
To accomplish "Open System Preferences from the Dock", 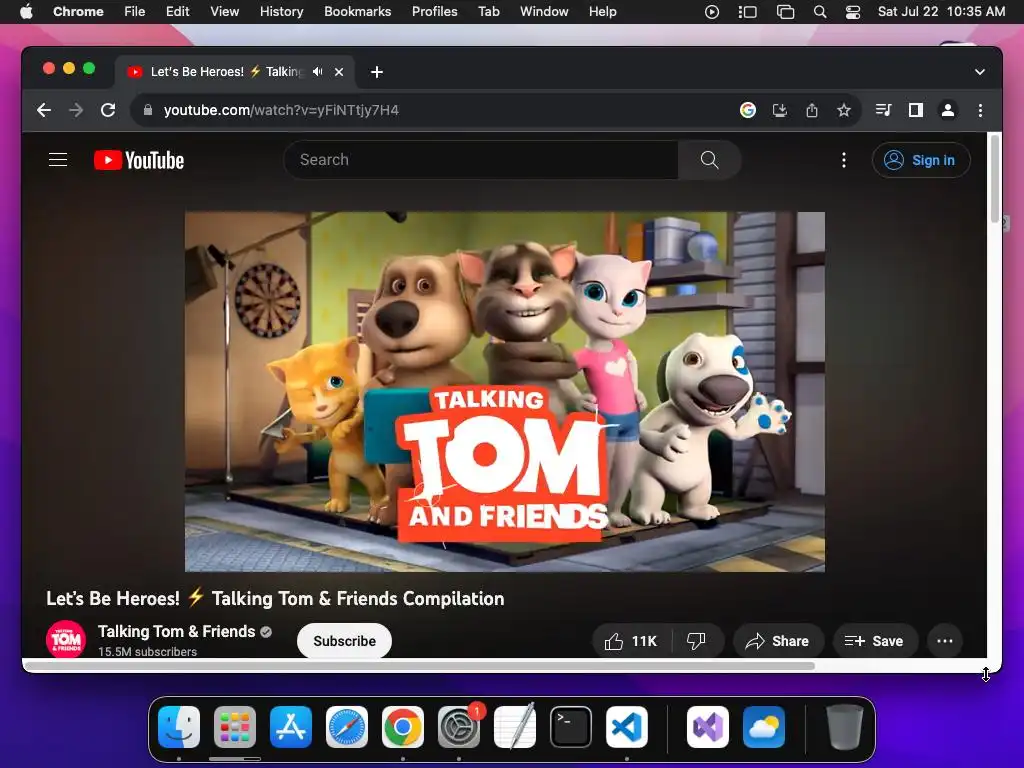I will pos(459,727).
